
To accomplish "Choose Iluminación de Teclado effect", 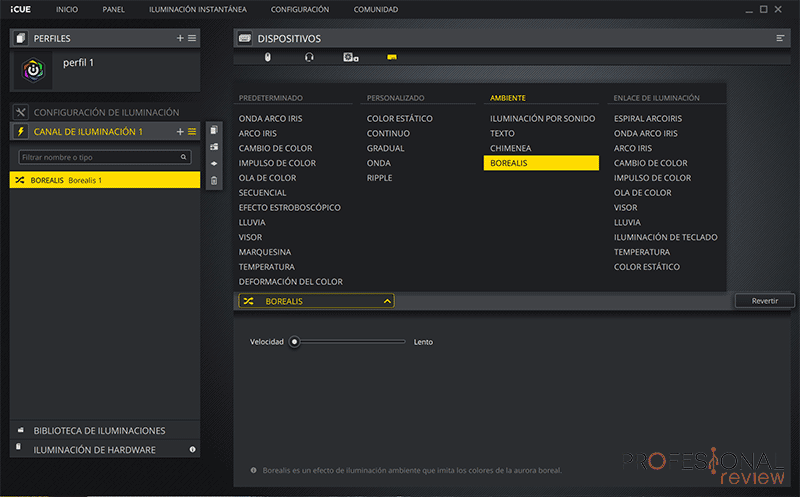I will pos(665,237).
